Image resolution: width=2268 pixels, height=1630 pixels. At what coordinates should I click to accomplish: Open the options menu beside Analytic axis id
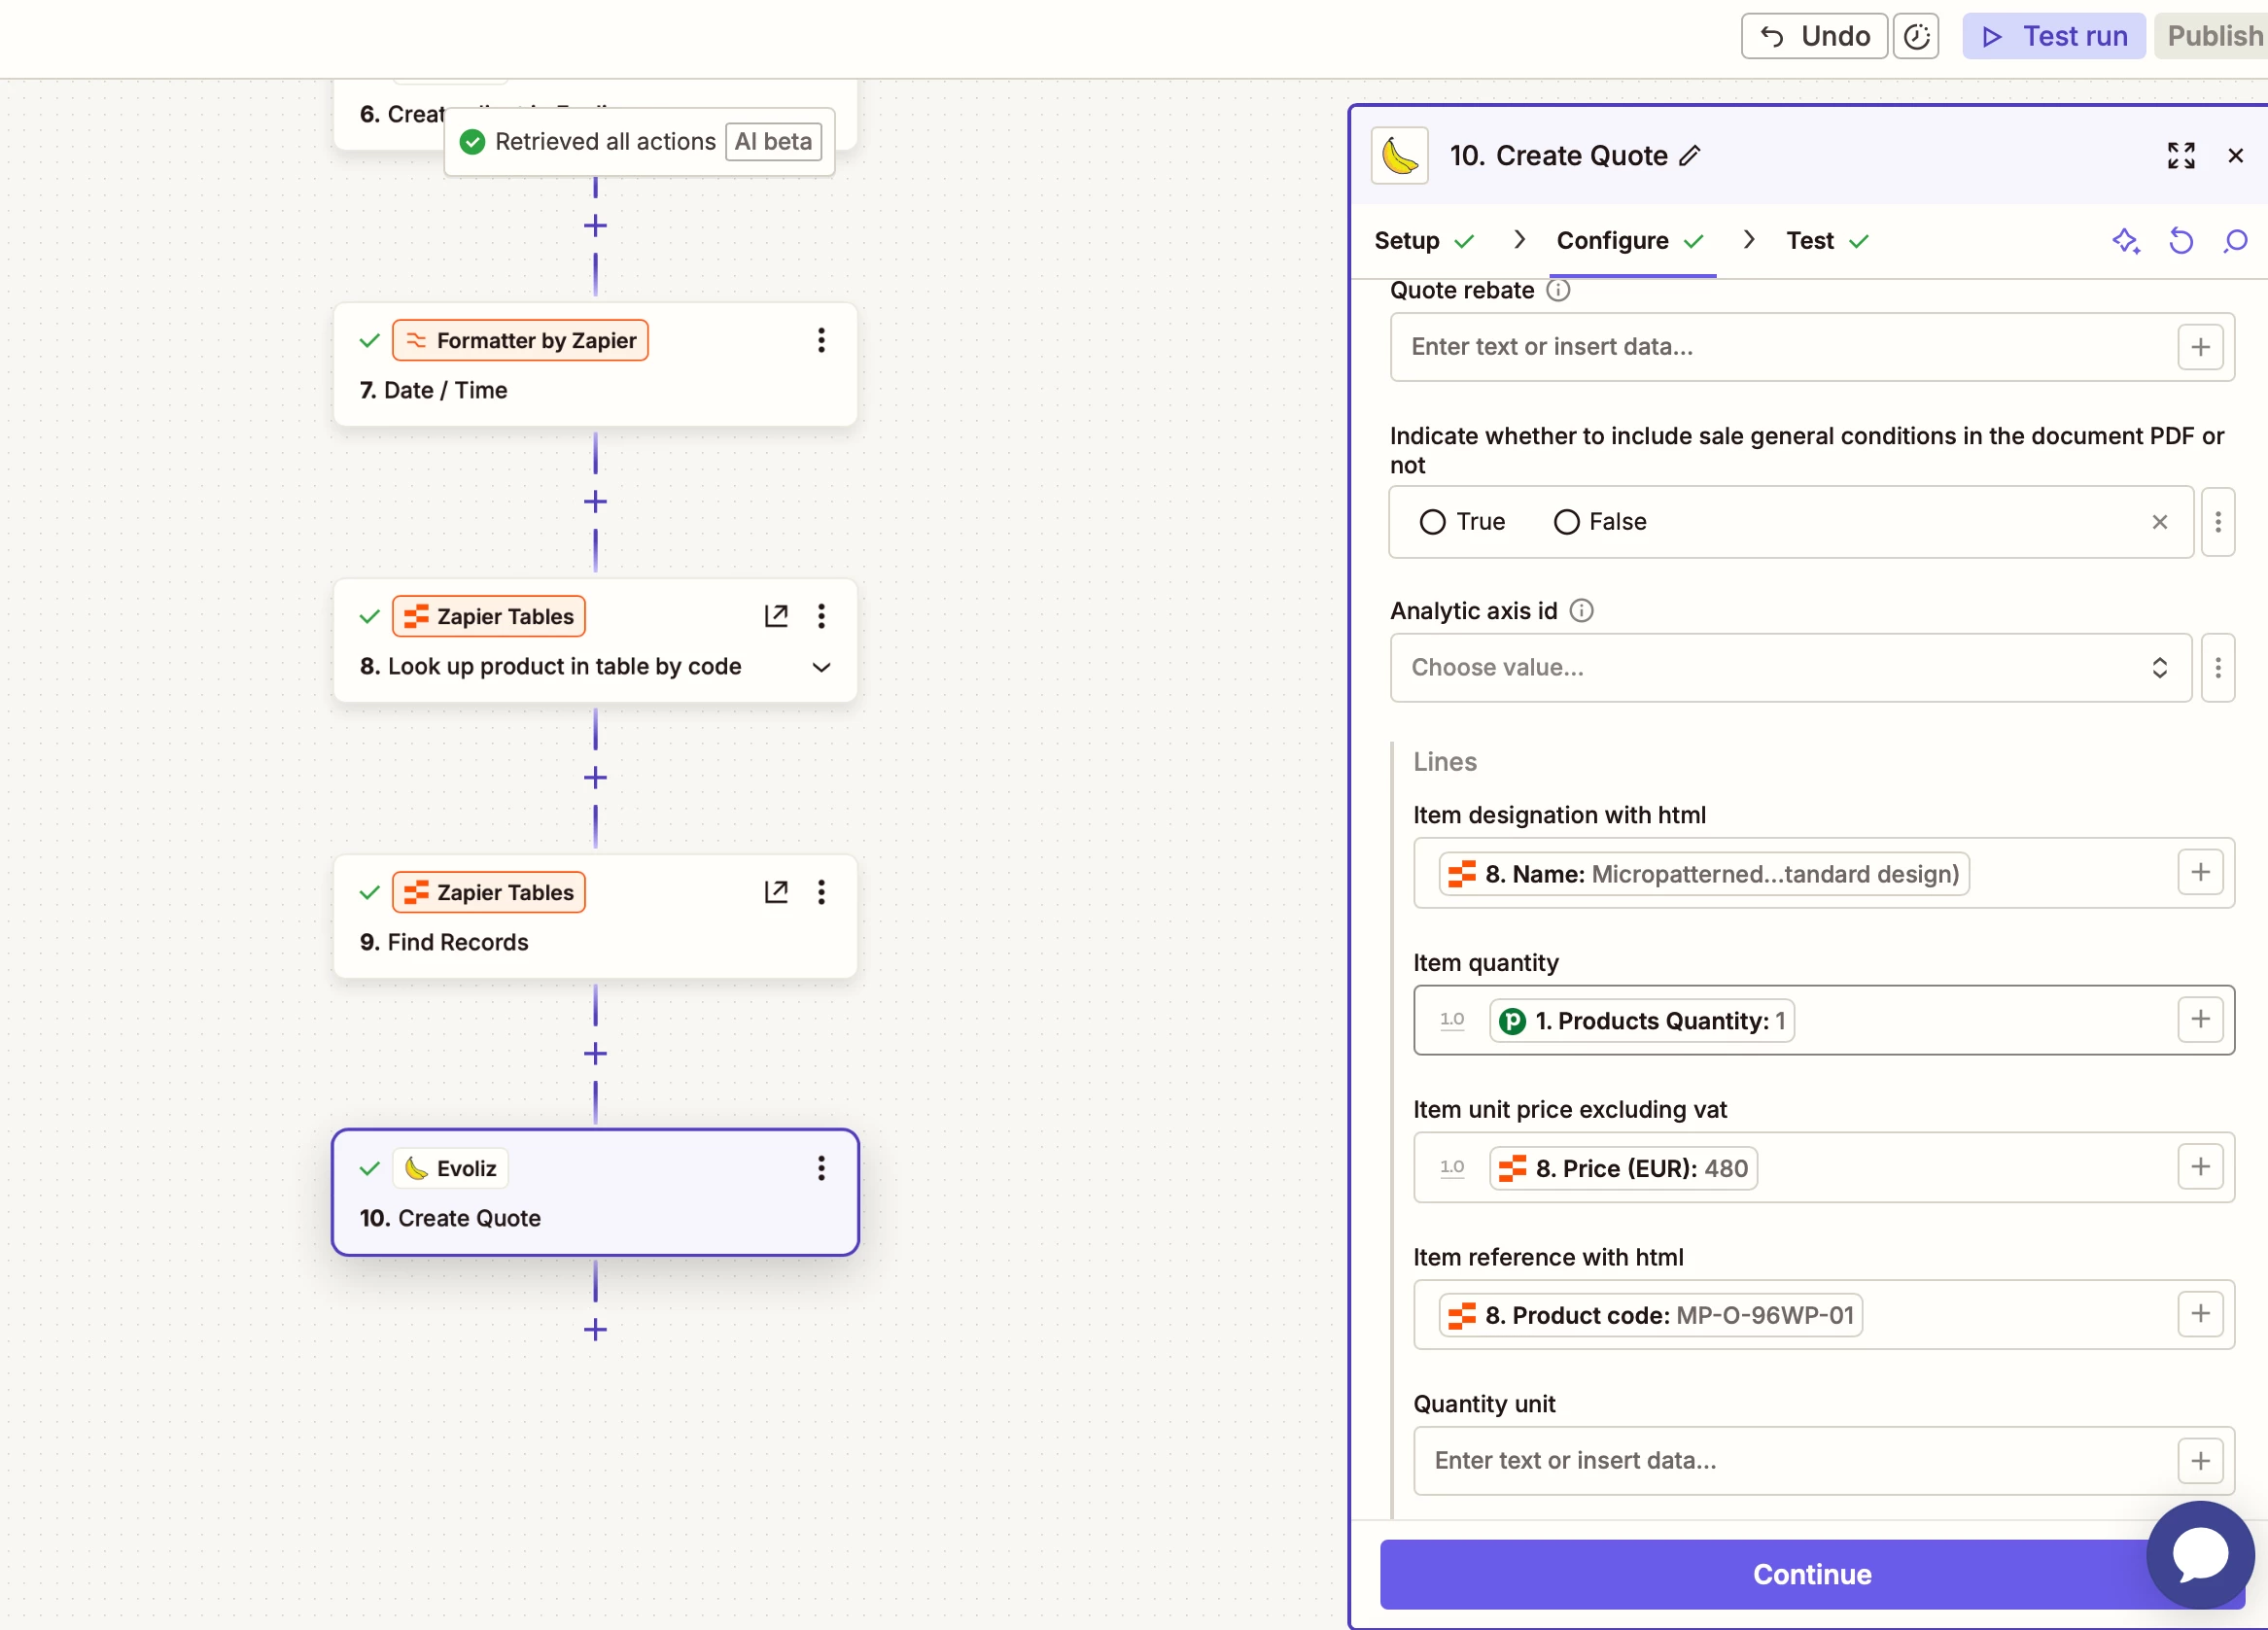coord(2217,668)
